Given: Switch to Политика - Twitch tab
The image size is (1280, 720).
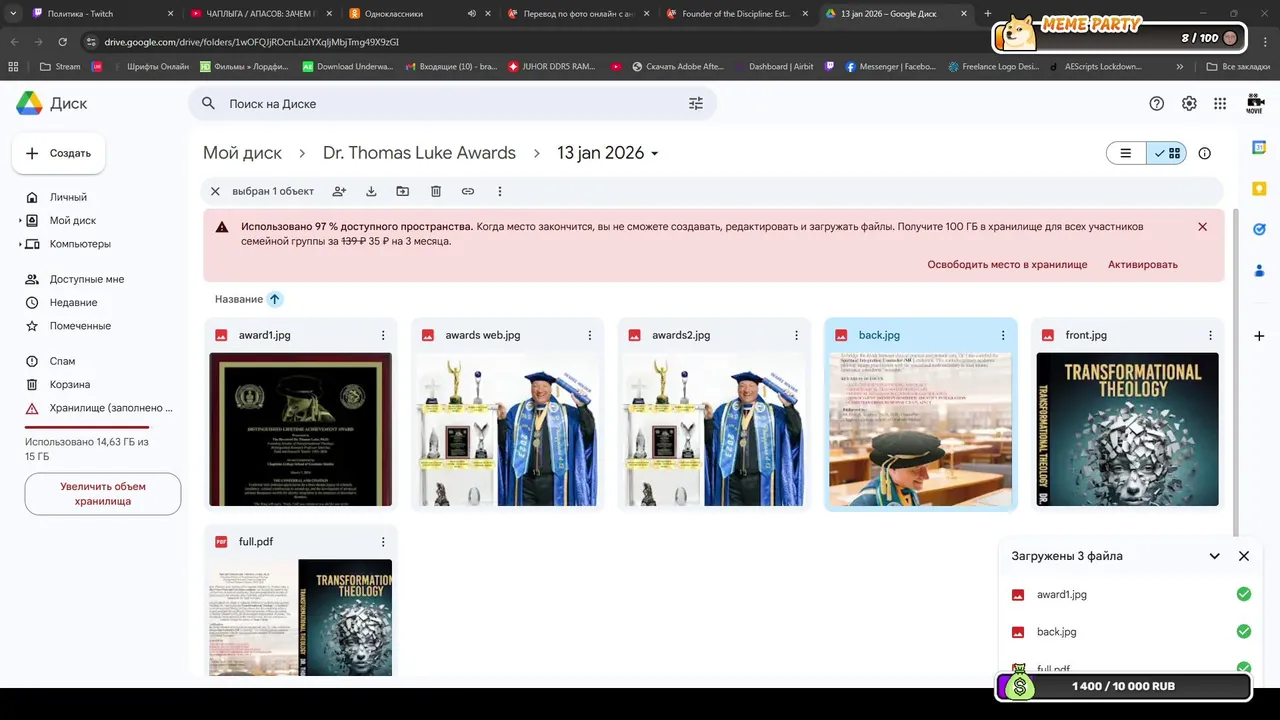Looking at the screenshot, I should (104, 13).
